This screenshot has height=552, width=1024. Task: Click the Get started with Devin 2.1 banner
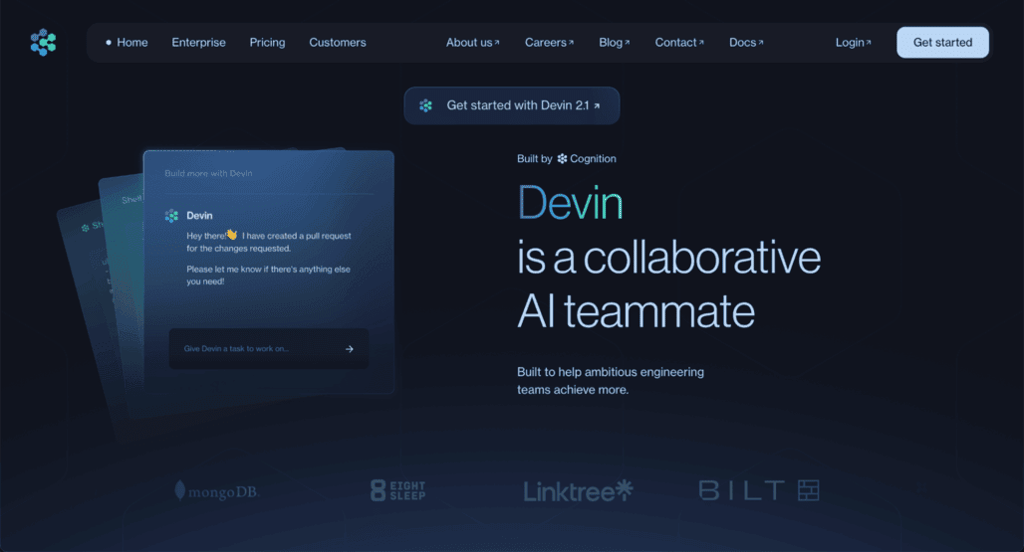(x=511, y=105)
